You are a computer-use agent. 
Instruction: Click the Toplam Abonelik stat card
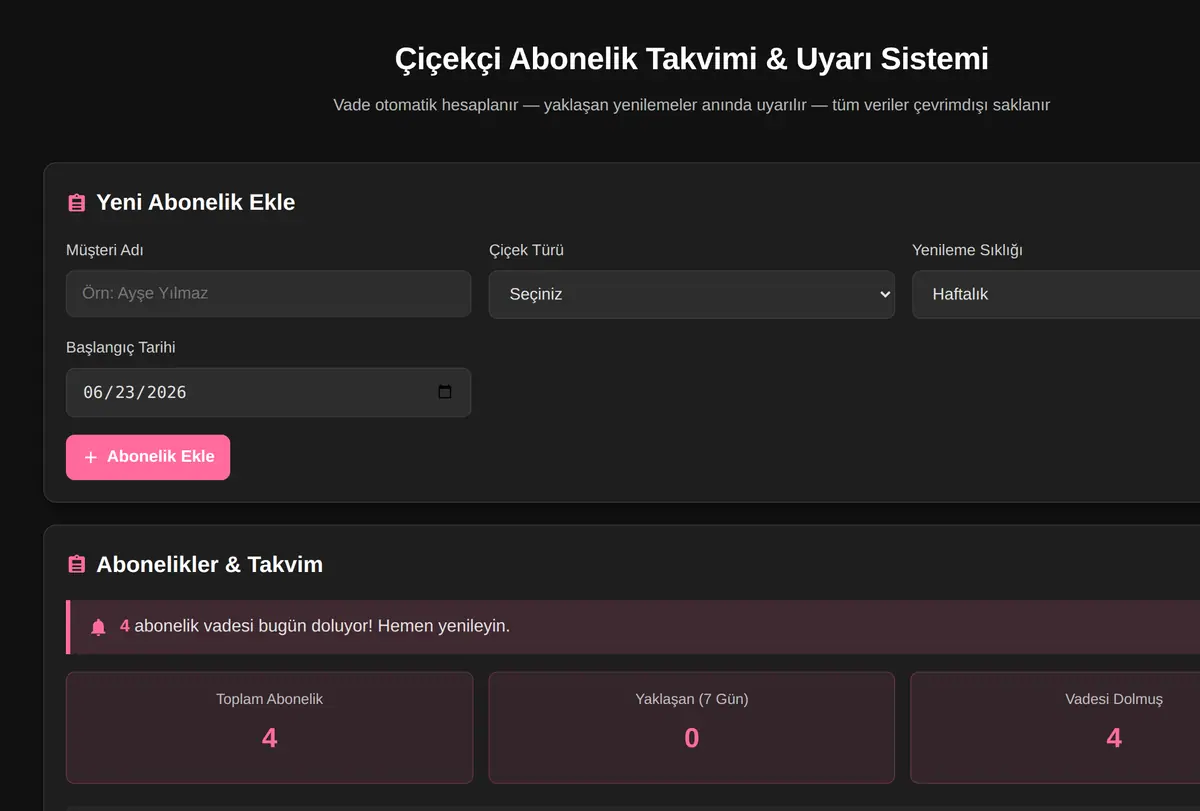click(269, 727)
